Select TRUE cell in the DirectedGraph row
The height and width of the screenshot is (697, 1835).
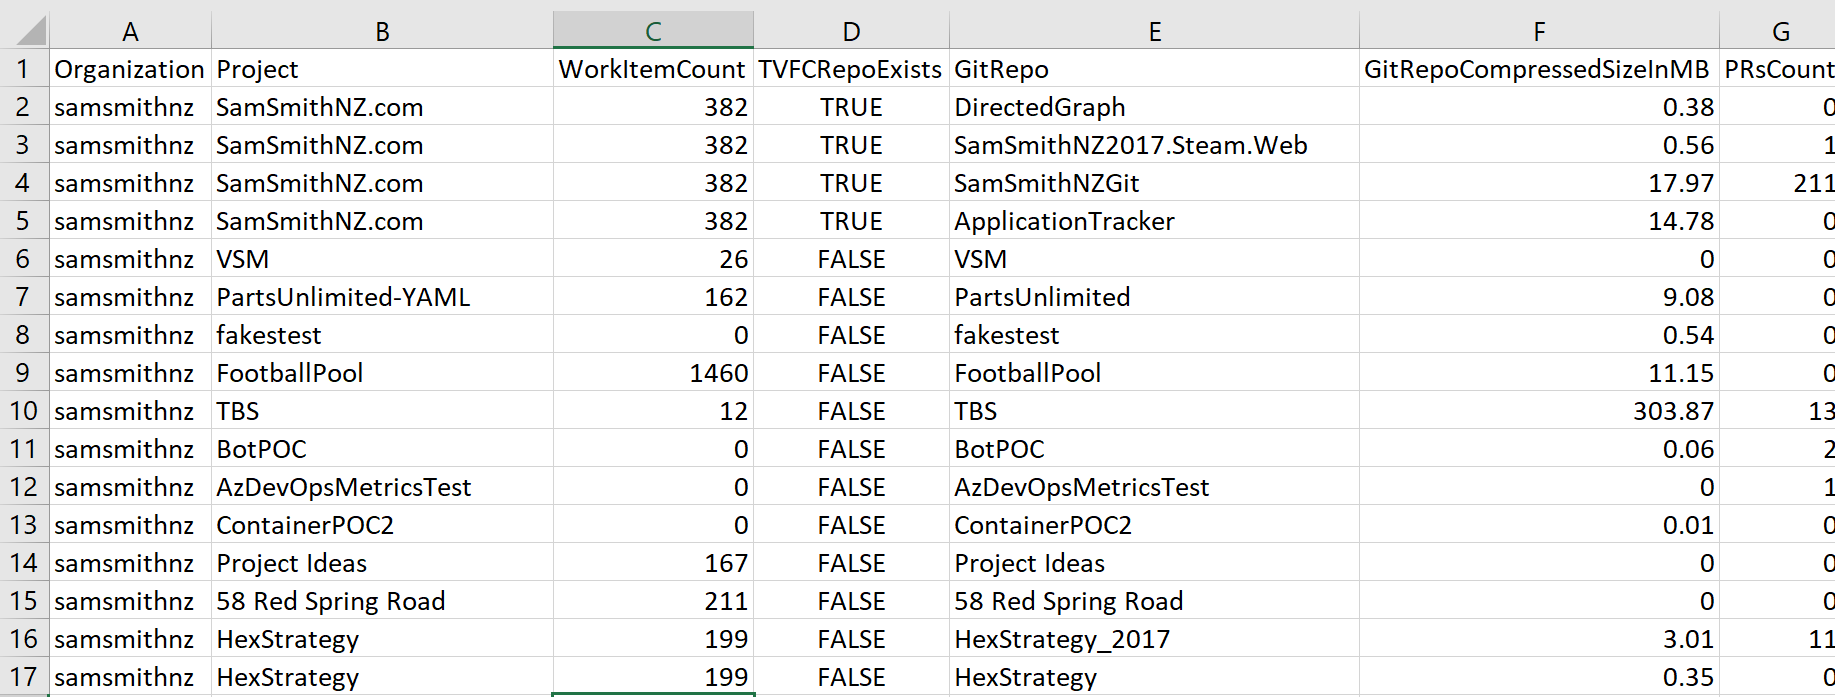pyautogui.click(x=851, y=107)
